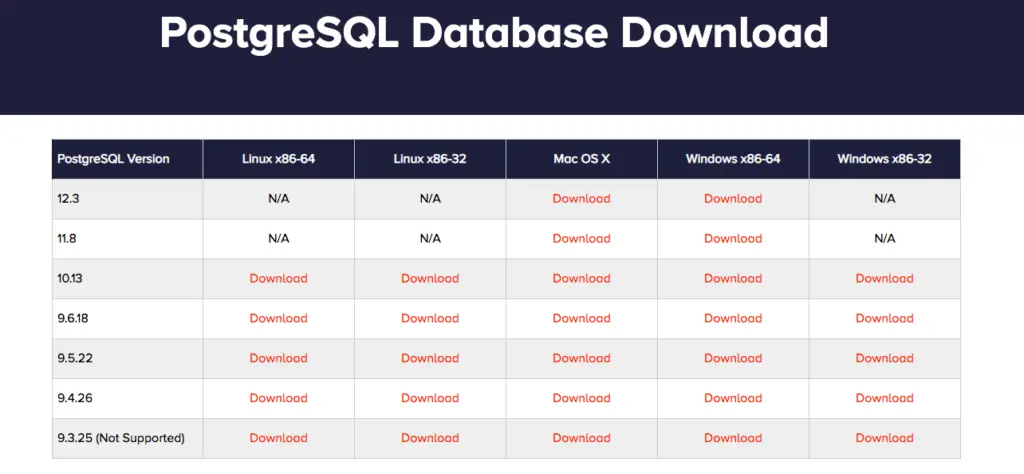Image resolution: width=1024 pixels, height=474 pixels.
Task: Select the 10.13 version cell
Action: pos(127,279)
